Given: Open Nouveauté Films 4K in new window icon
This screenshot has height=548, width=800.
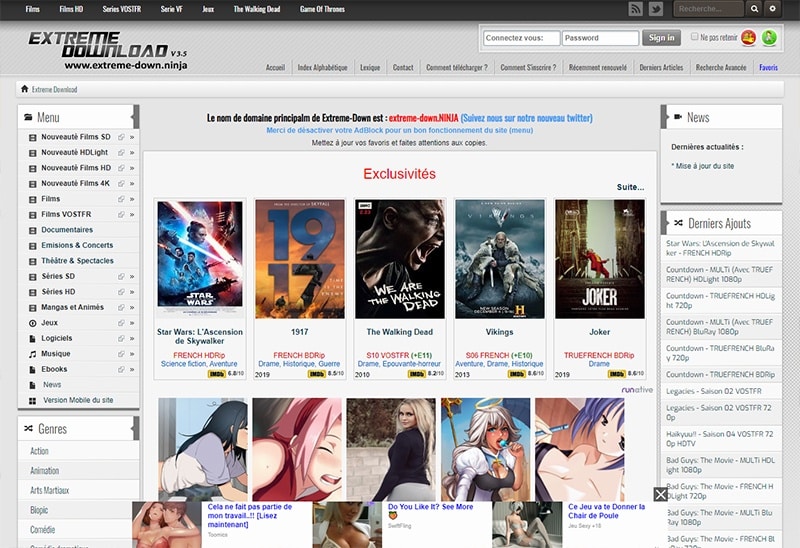Looking at the screenshot, I should [121, 183].
